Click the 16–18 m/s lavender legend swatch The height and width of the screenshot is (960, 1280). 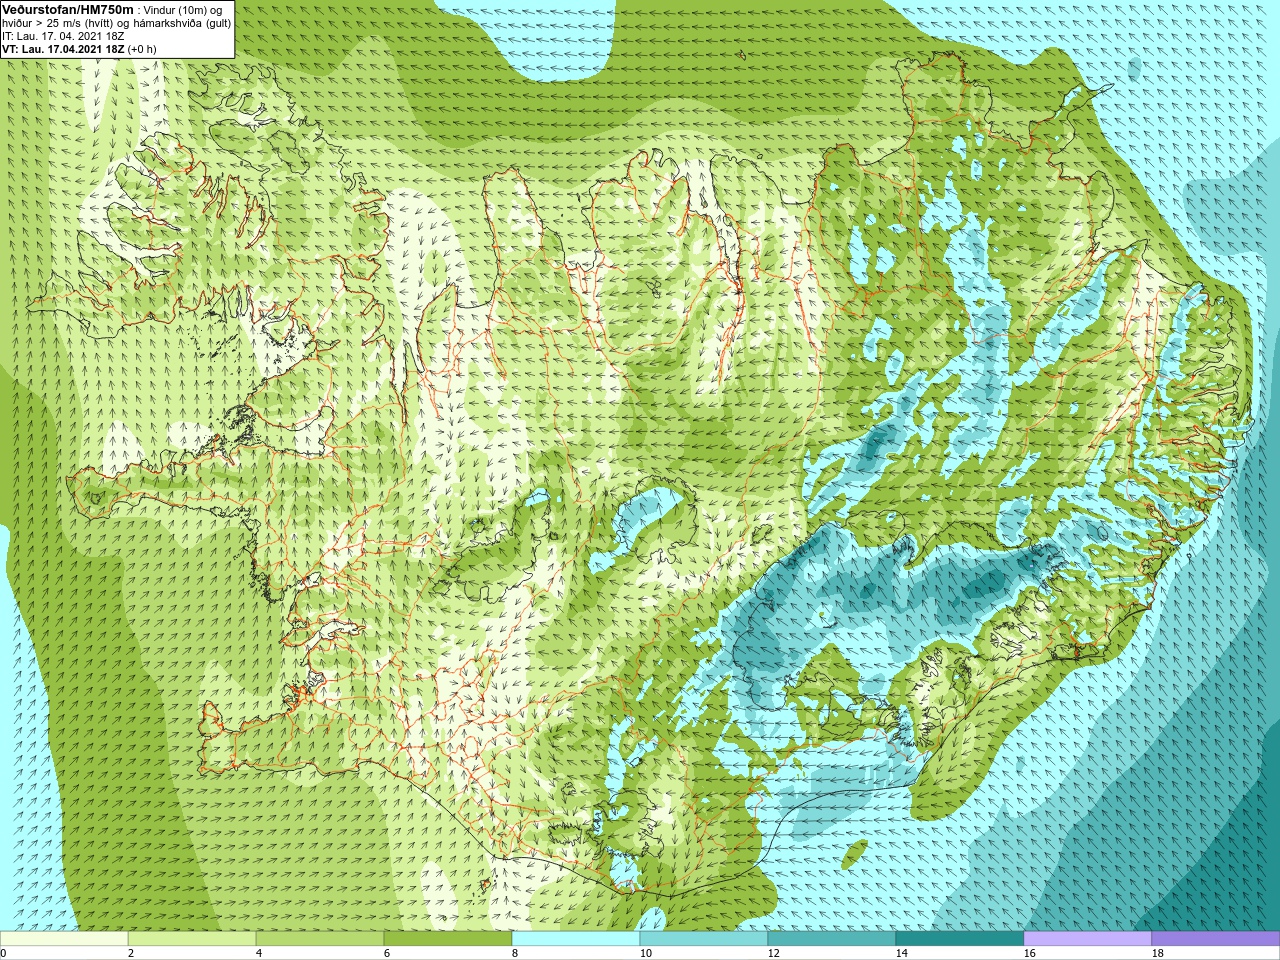(x=1088, y=939)
